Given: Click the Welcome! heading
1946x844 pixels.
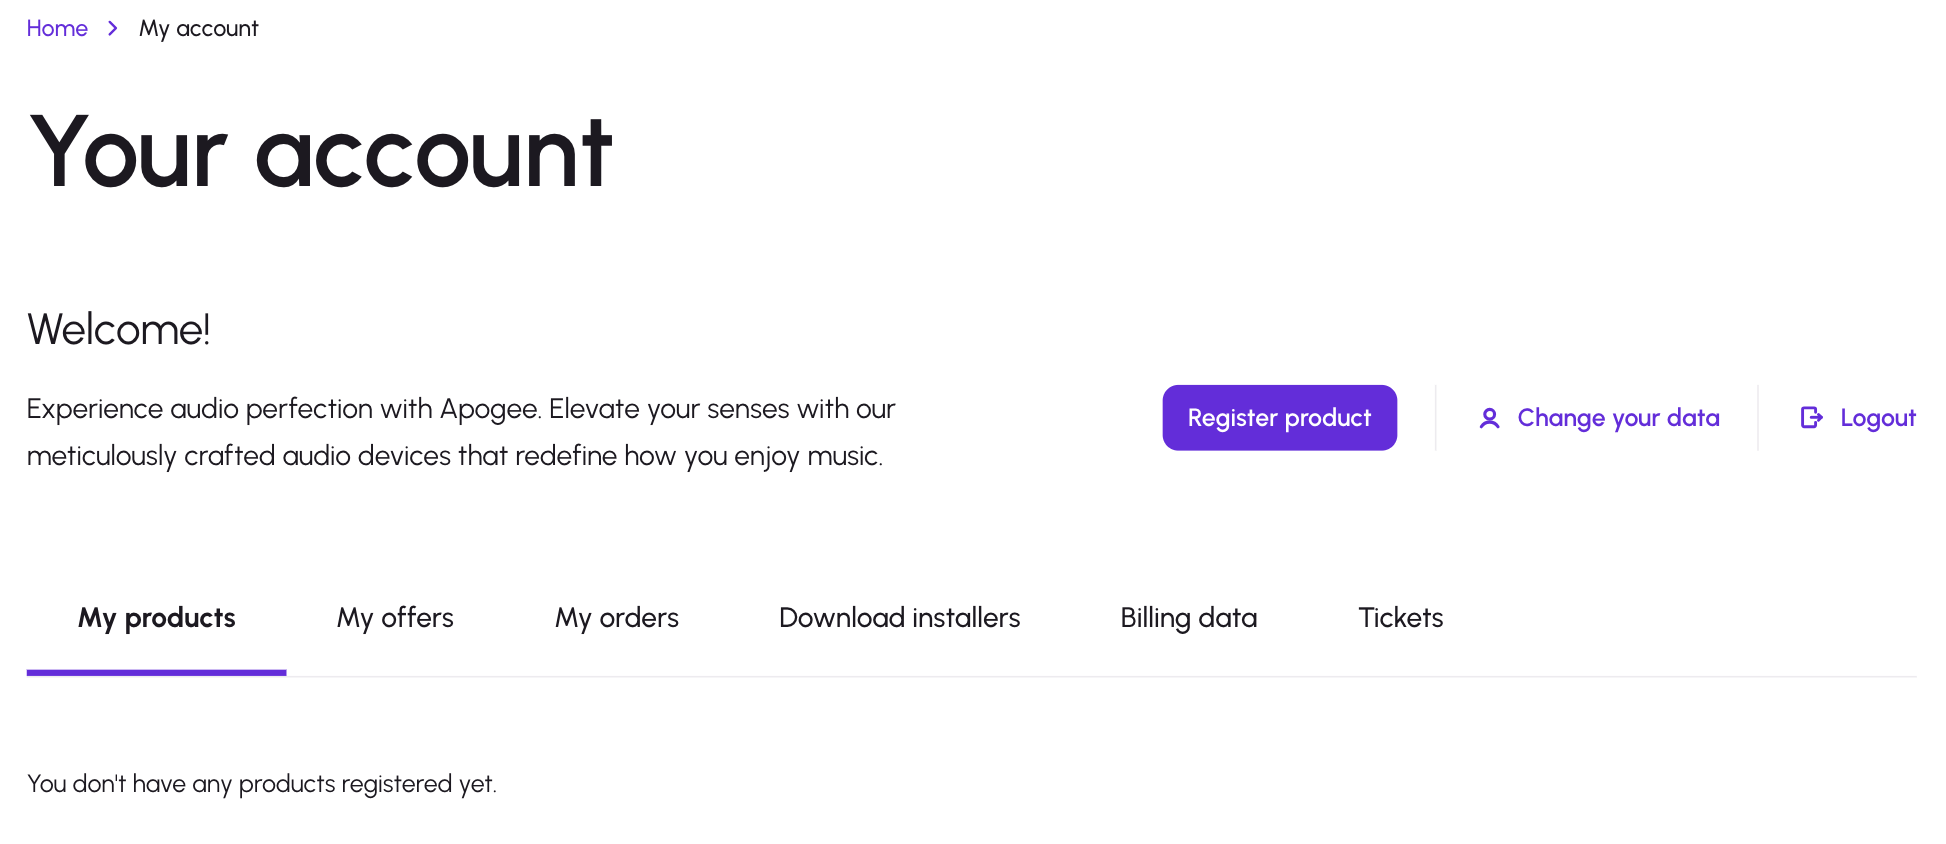Looking at the screenshot, I should (118, 329).
